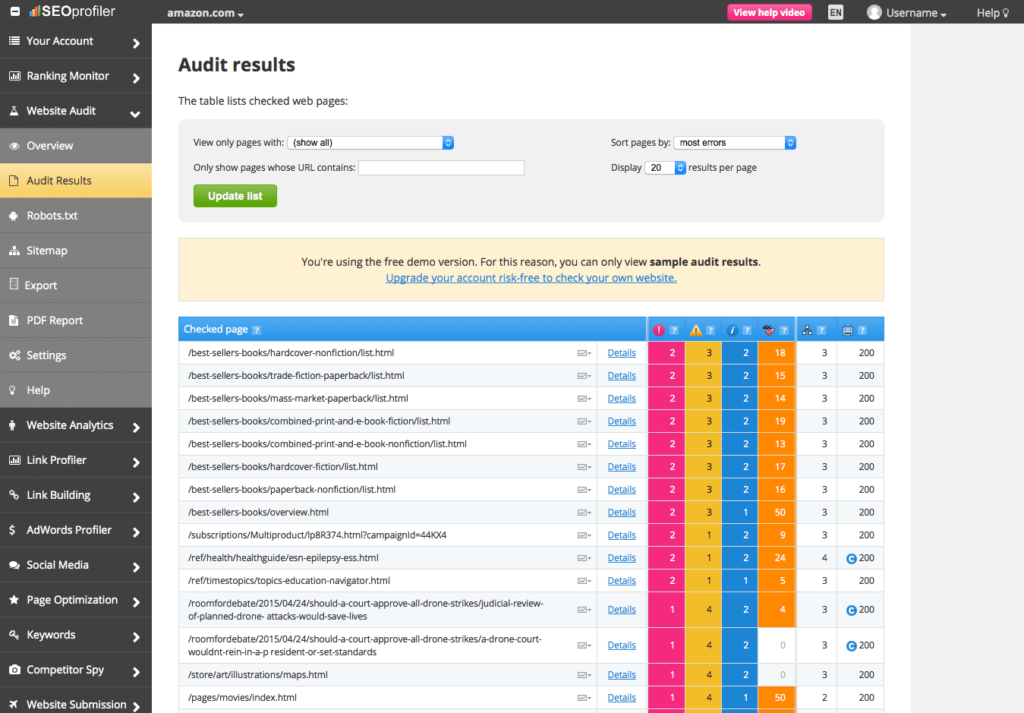Open help mark beside the errors icon
Viewport: 1024px width, 713px height.
point(674,330)
